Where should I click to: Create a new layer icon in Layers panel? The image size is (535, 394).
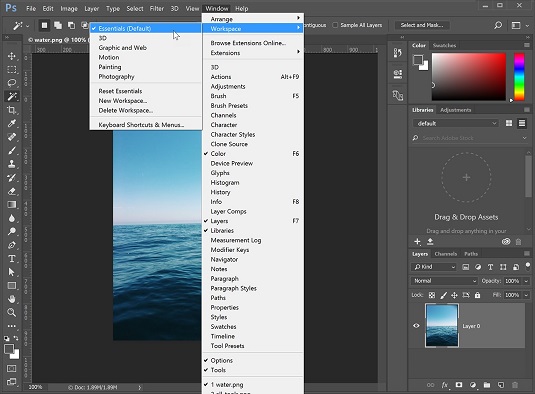pyautogui.click(x=501, y=385)
